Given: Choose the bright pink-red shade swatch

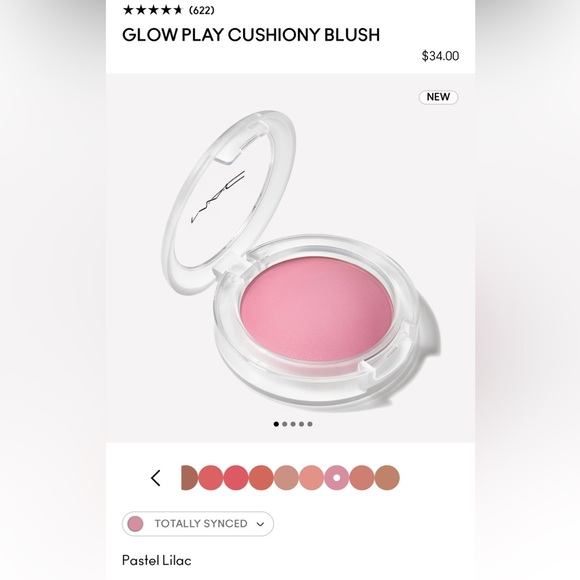Looking at the screenshot, I should tap(236, 478).
